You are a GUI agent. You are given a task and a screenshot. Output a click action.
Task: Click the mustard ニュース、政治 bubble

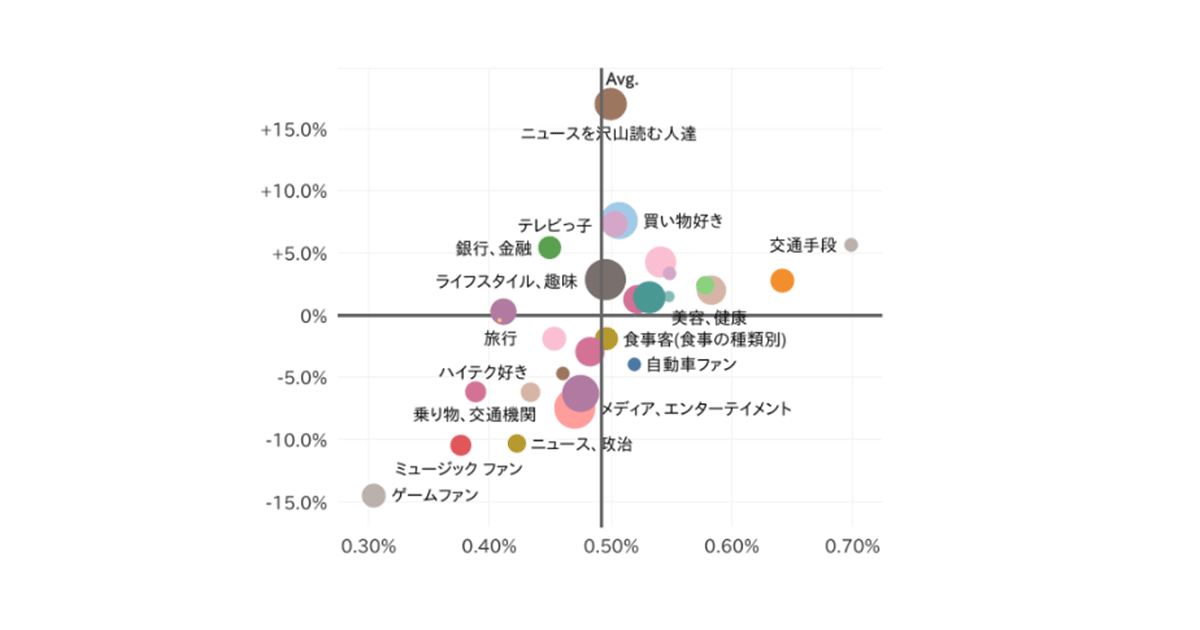517,443
